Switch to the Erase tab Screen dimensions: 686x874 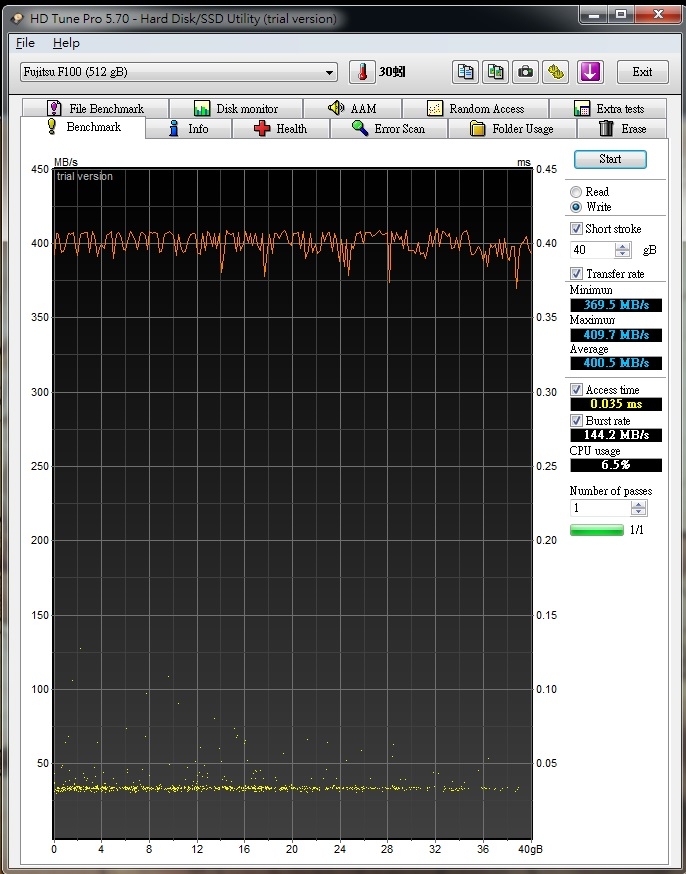[622, 129]
